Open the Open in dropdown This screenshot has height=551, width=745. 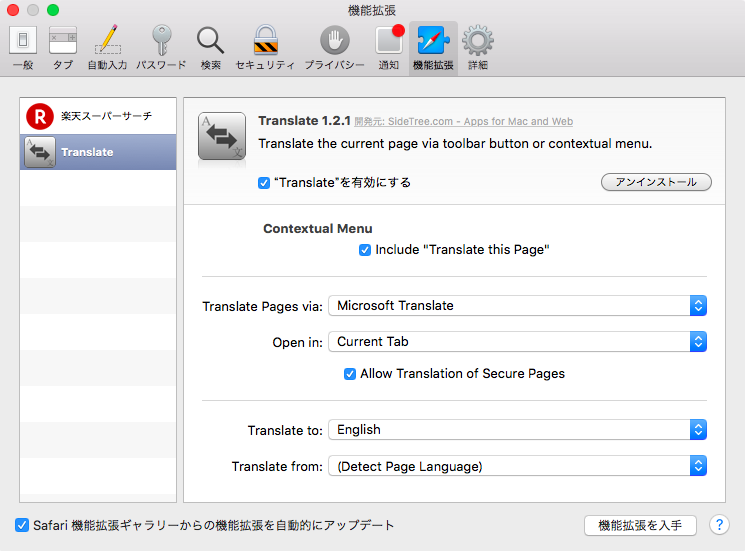tap(517, 342)
